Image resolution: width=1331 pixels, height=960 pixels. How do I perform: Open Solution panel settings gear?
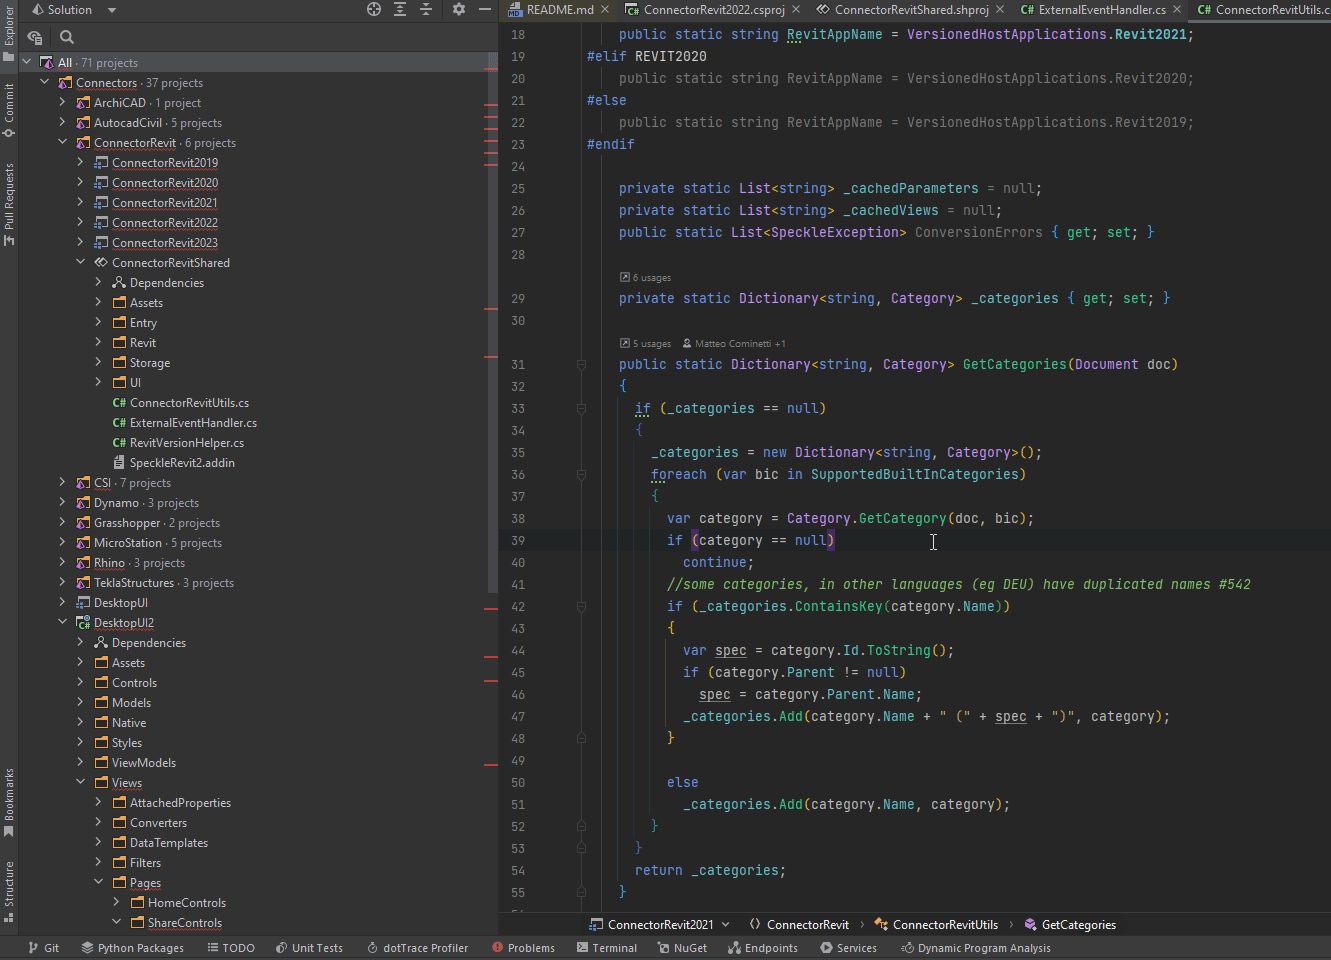point(459,9)
